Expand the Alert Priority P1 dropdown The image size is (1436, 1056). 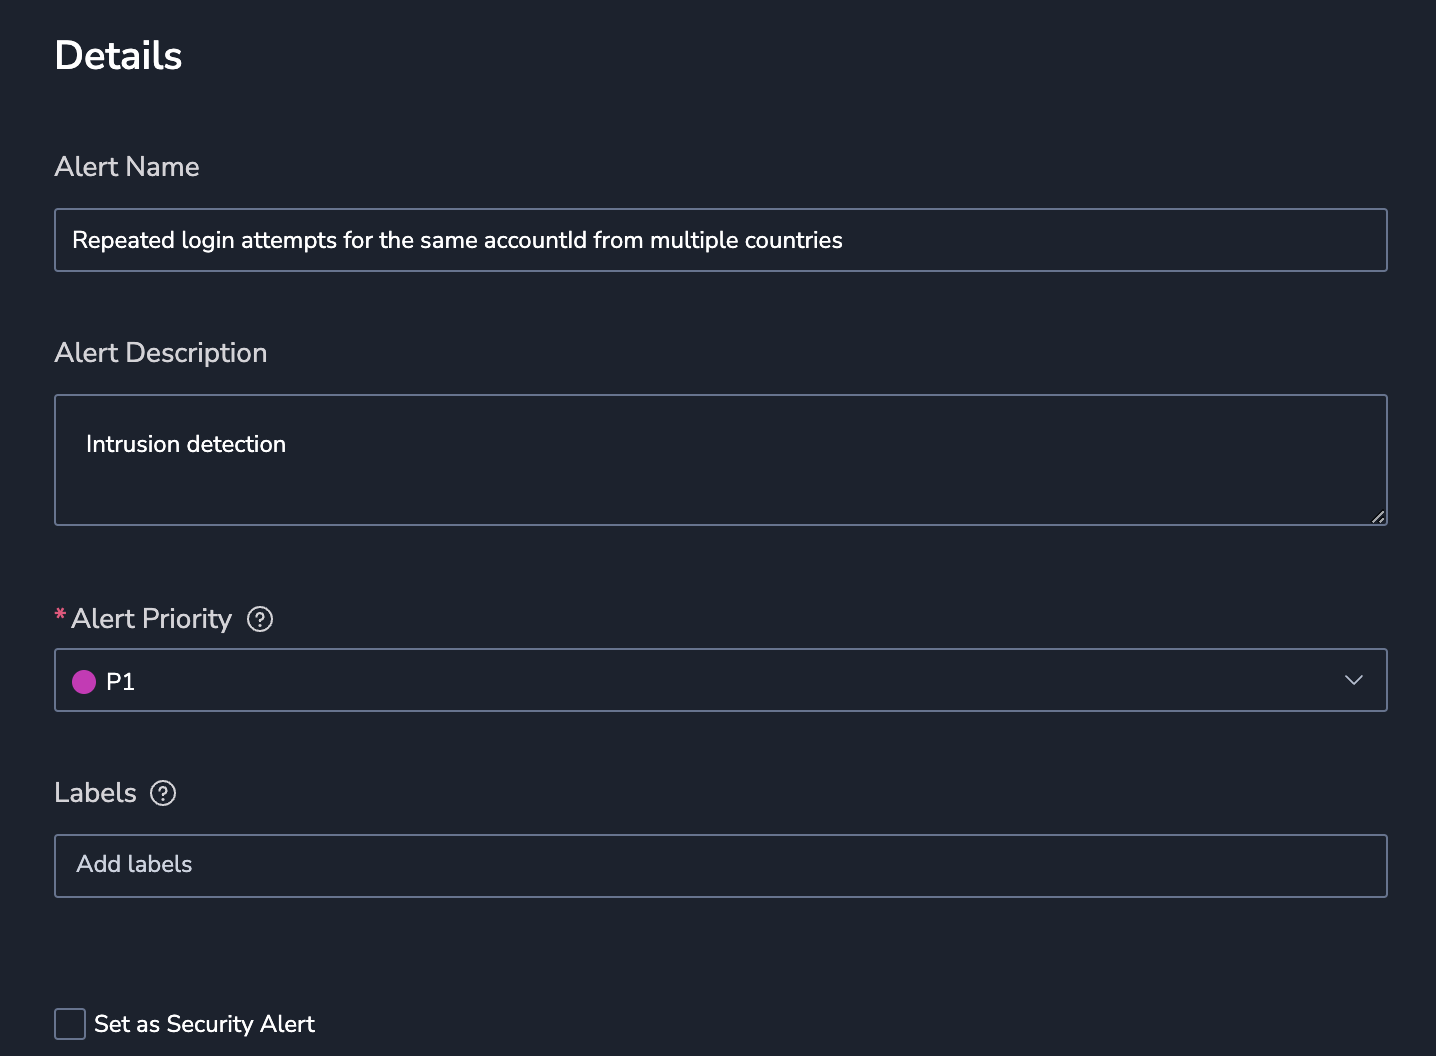point(721,680)
